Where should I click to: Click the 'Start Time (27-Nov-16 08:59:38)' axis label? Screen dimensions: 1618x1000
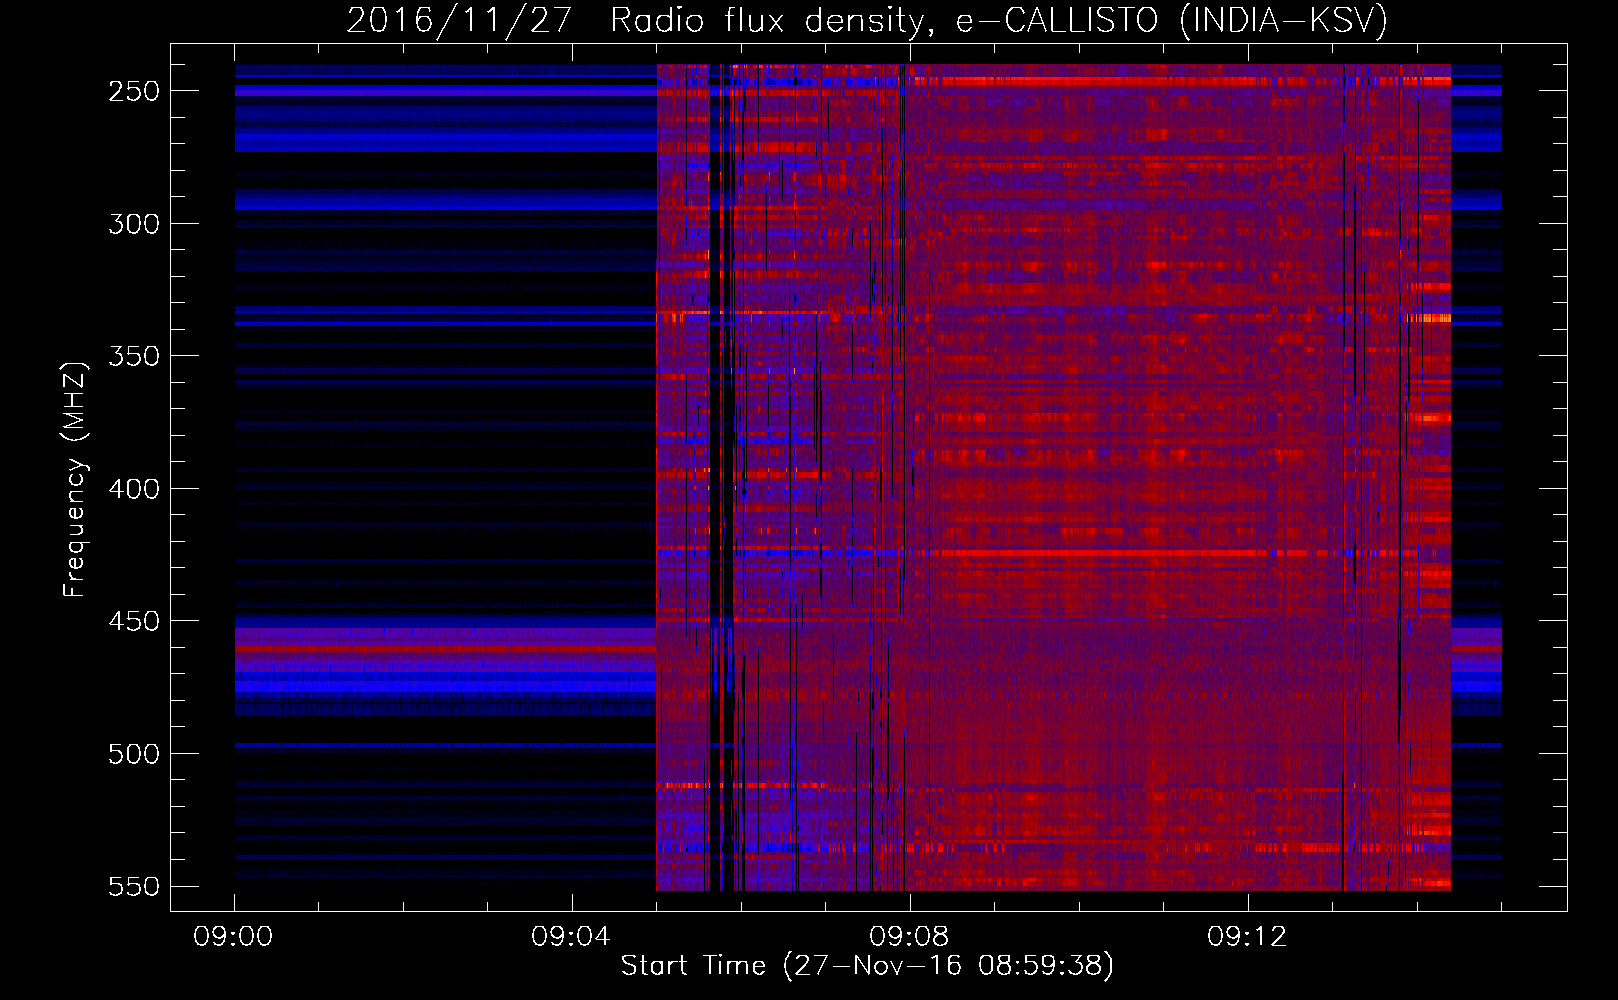click(x=867, y=966)
